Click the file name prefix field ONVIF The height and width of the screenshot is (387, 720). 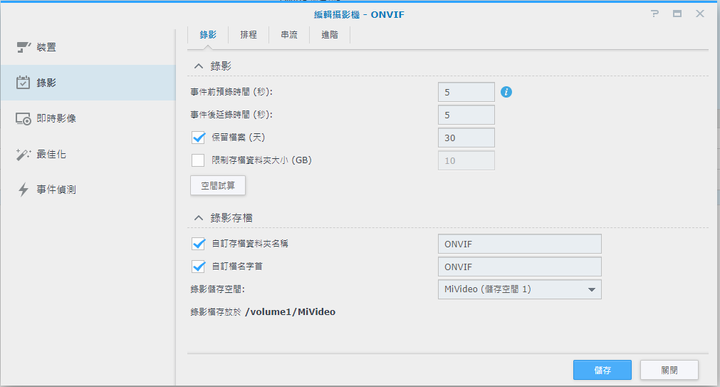520,267
